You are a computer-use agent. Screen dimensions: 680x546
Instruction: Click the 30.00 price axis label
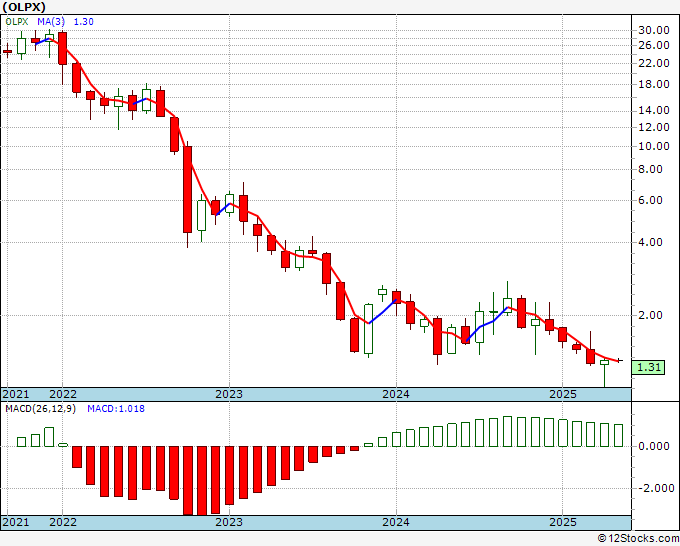pos(654,30)
